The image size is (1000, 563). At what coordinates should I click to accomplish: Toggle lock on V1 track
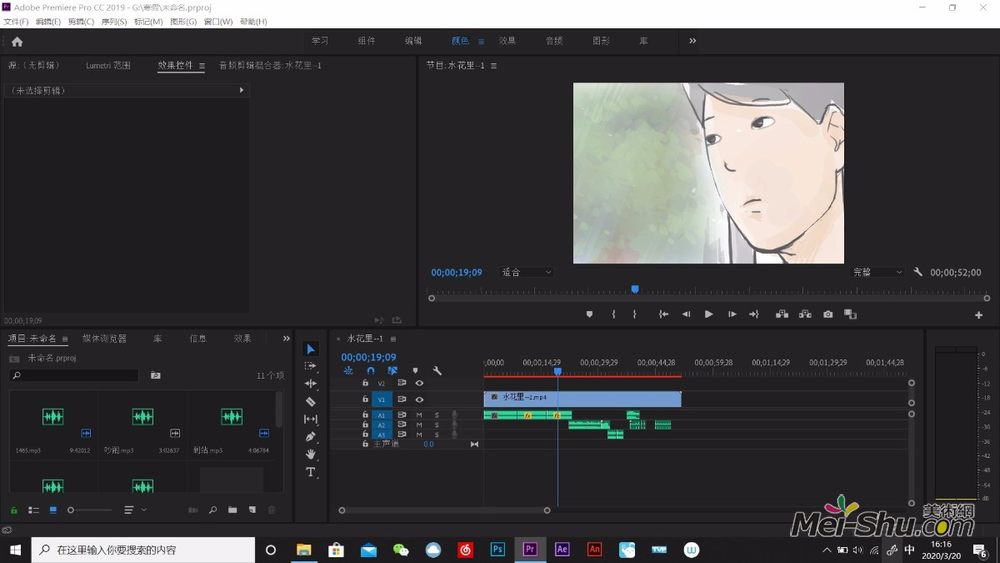coord(365,399)
